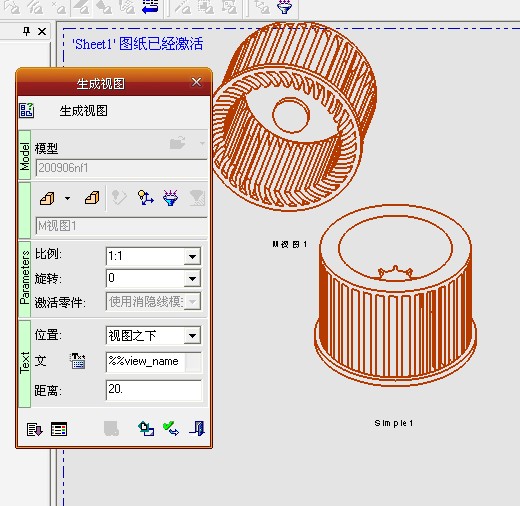Click the list with down-arrow icon
This screenshot has height=506, width=520.
34,429
